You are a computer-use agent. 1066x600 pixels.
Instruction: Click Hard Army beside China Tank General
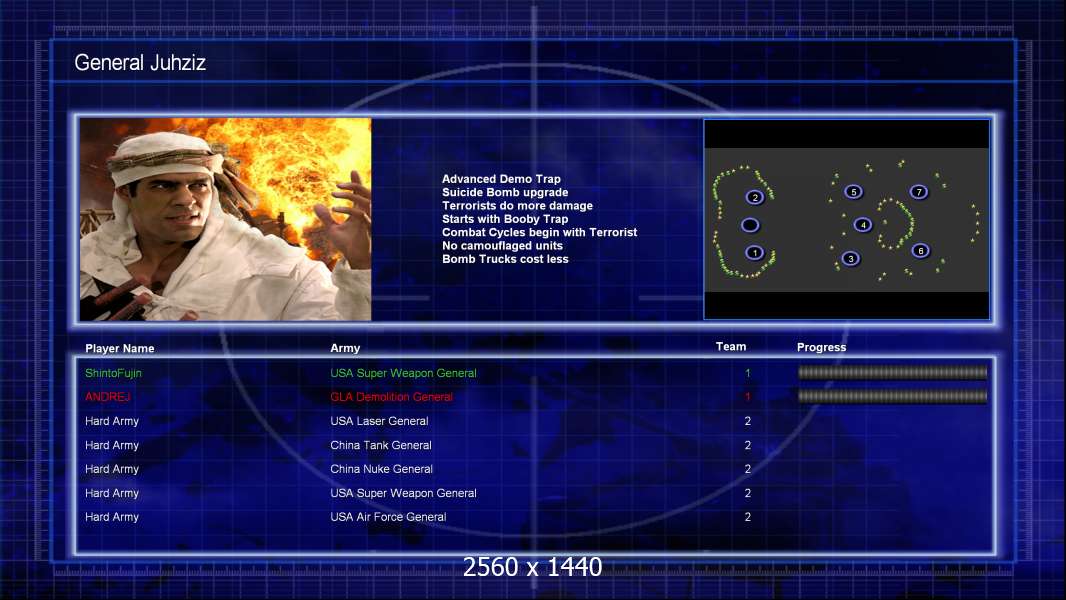click(x=112, y=445)
